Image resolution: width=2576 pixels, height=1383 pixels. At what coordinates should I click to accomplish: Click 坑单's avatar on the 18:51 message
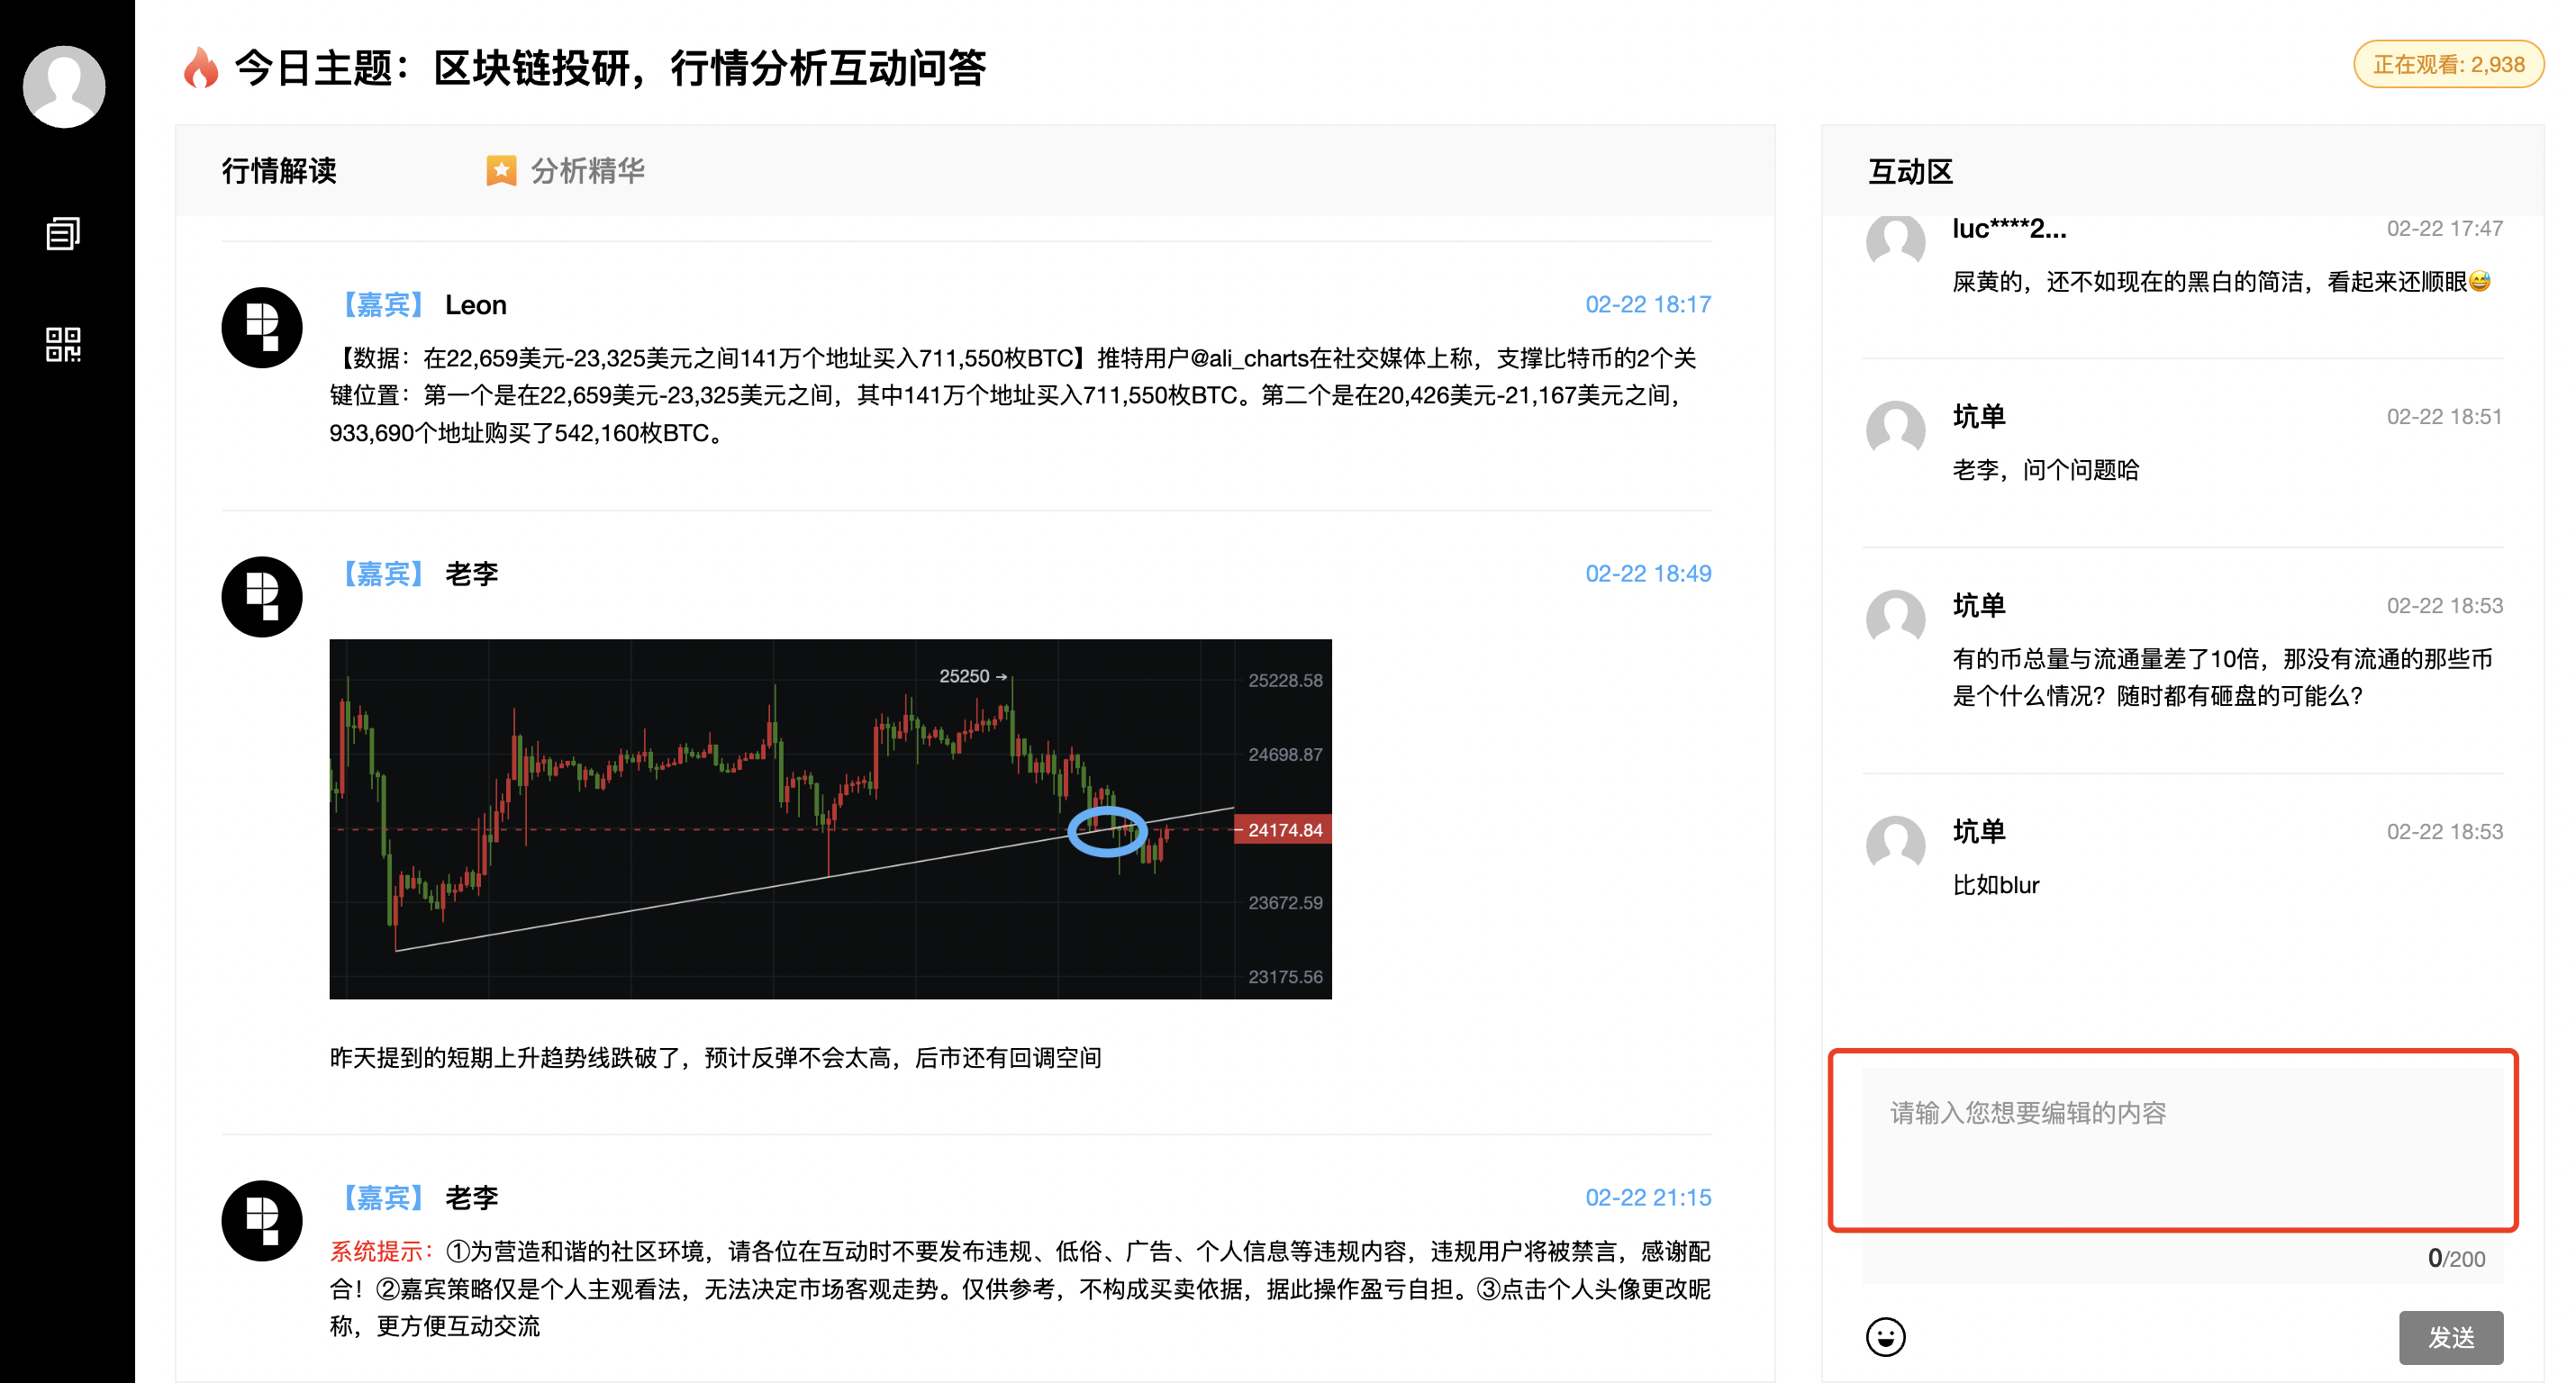point(1895,430)
